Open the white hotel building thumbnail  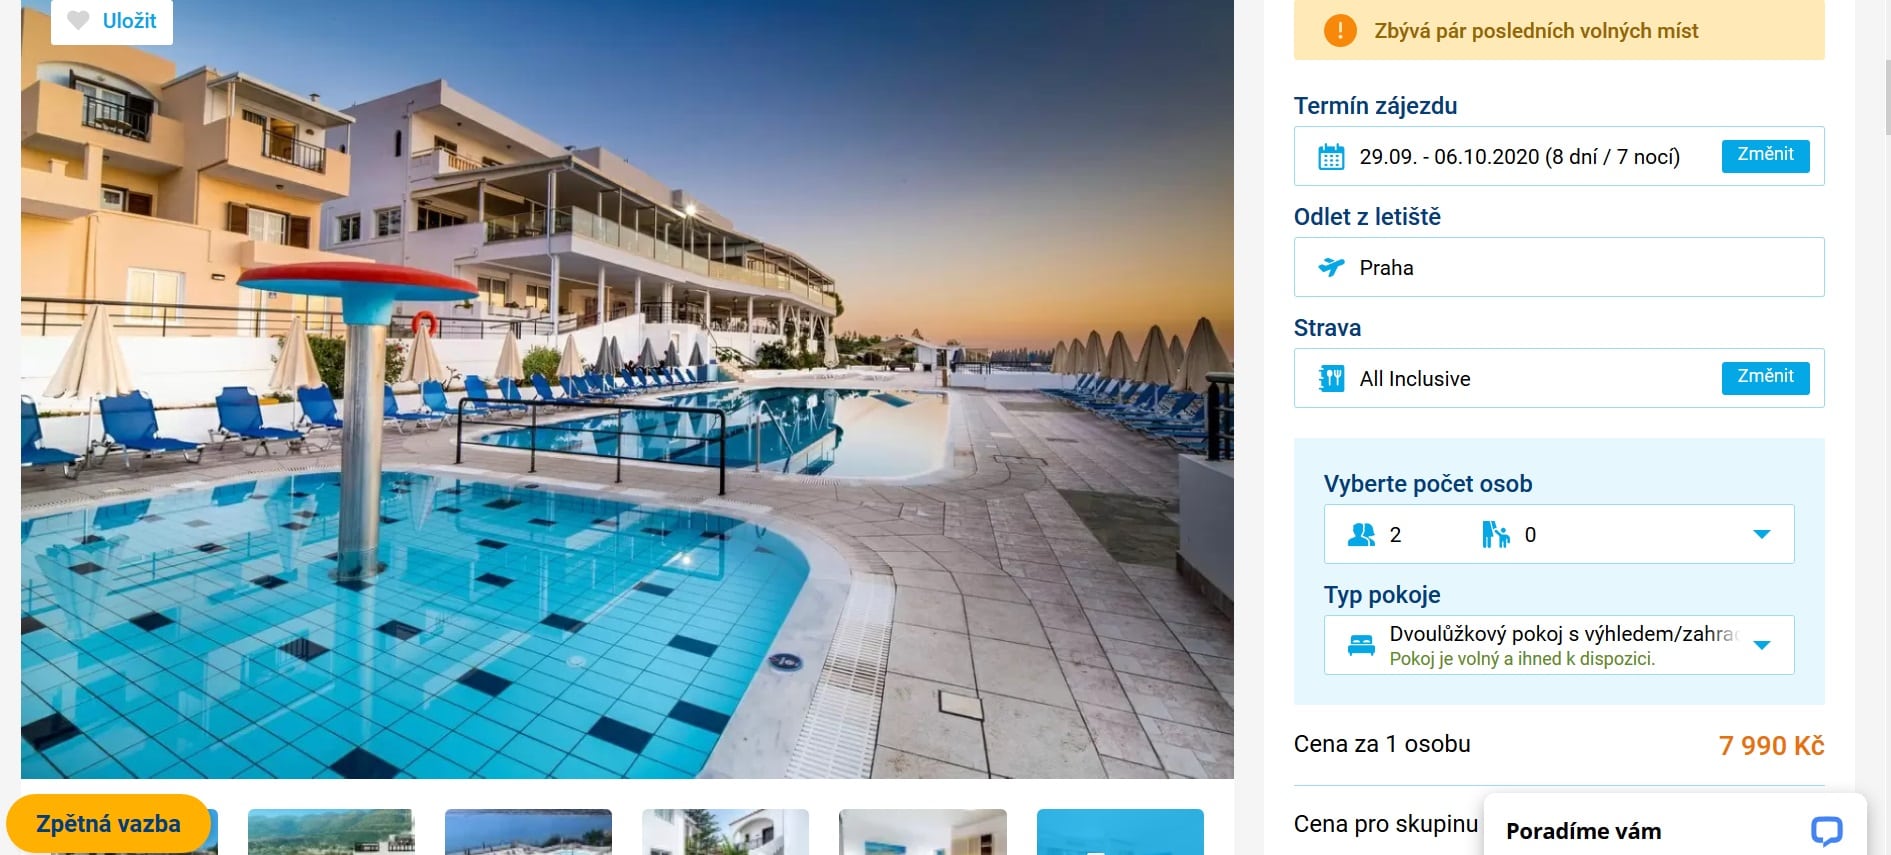coord(725,832)
